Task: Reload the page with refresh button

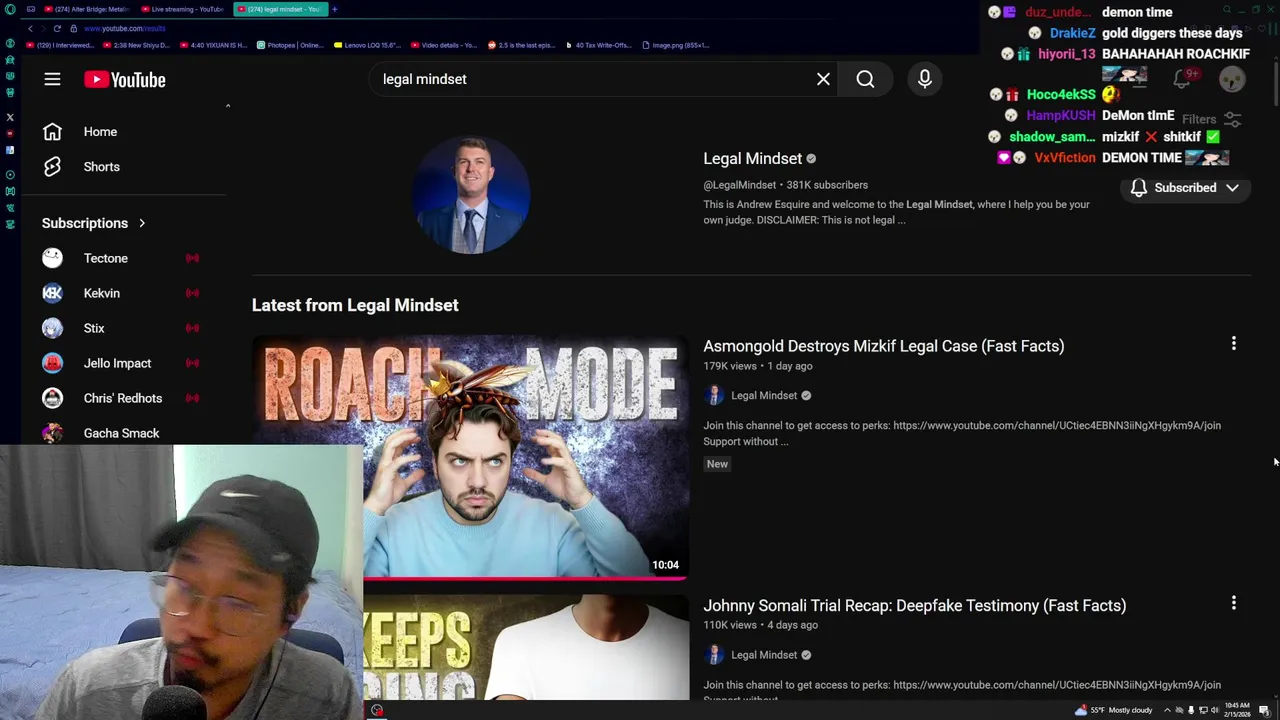Action: pyautogui.click(x=57, y=28)
